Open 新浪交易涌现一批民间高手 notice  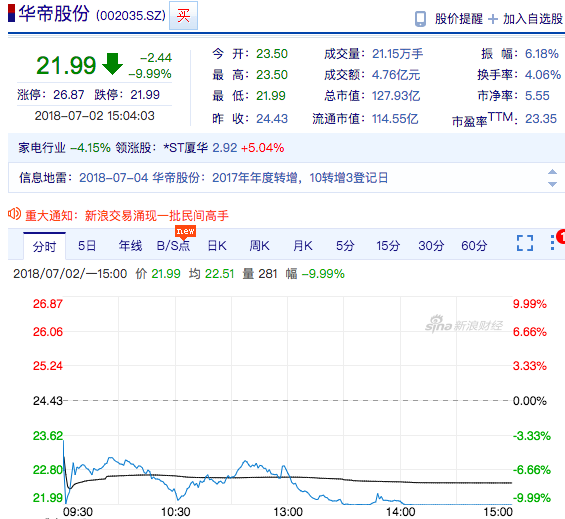click(x=156, y=216)
